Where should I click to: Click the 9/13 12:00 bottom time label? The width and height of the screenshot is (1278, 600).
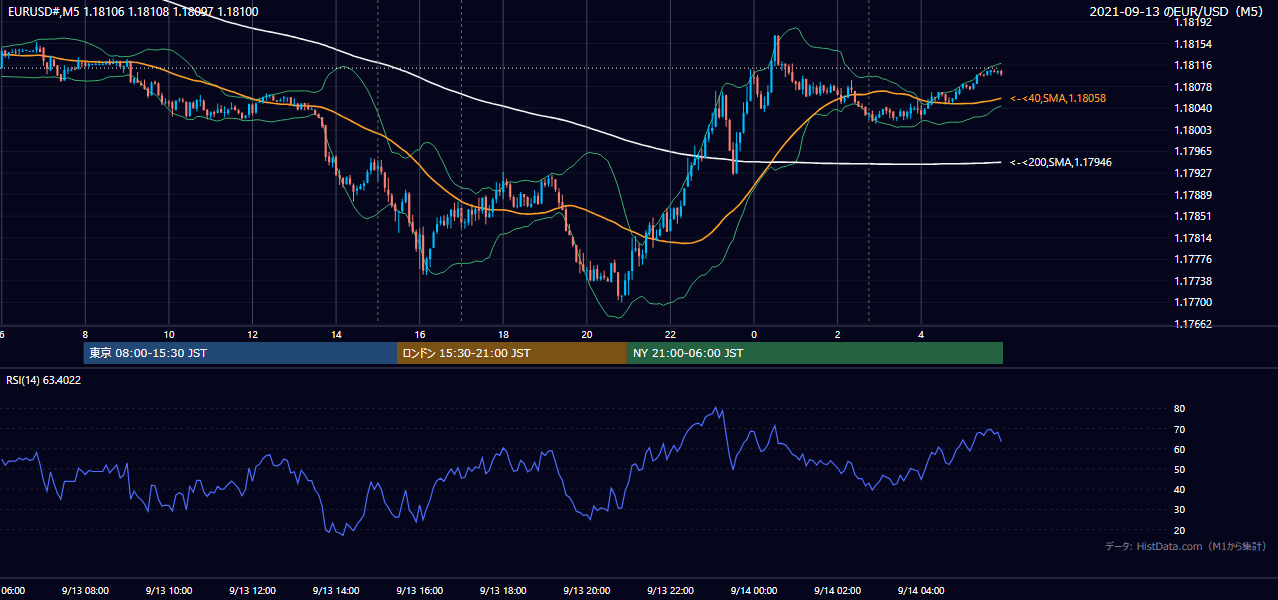tap(252, 590)
